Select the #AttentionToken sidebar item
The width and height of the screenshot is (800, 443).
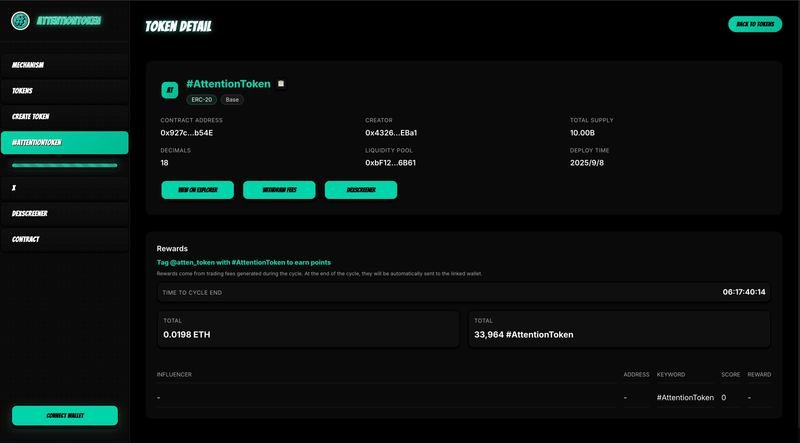[x=64, y=142]
